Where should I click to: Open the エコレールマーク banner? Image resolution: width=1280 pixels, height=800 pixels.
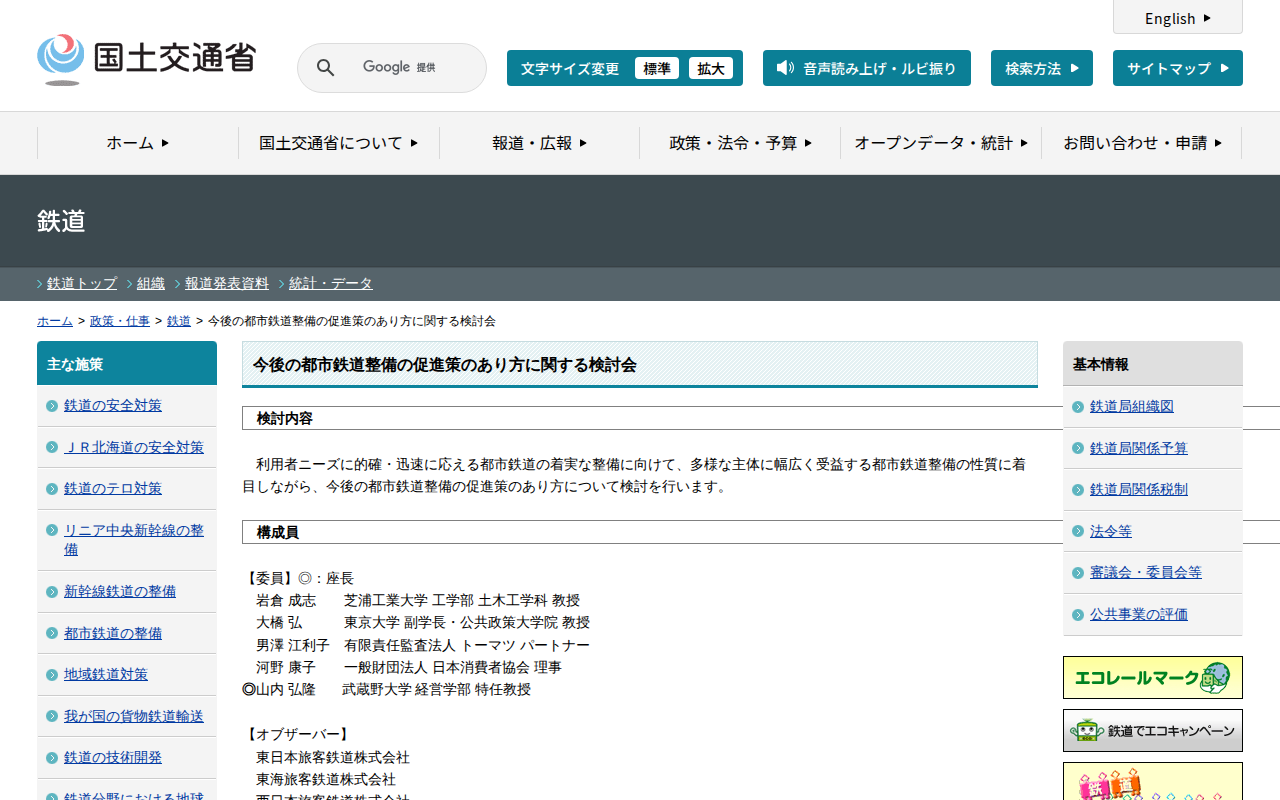pyautogui.click(x=1152, y=677)
